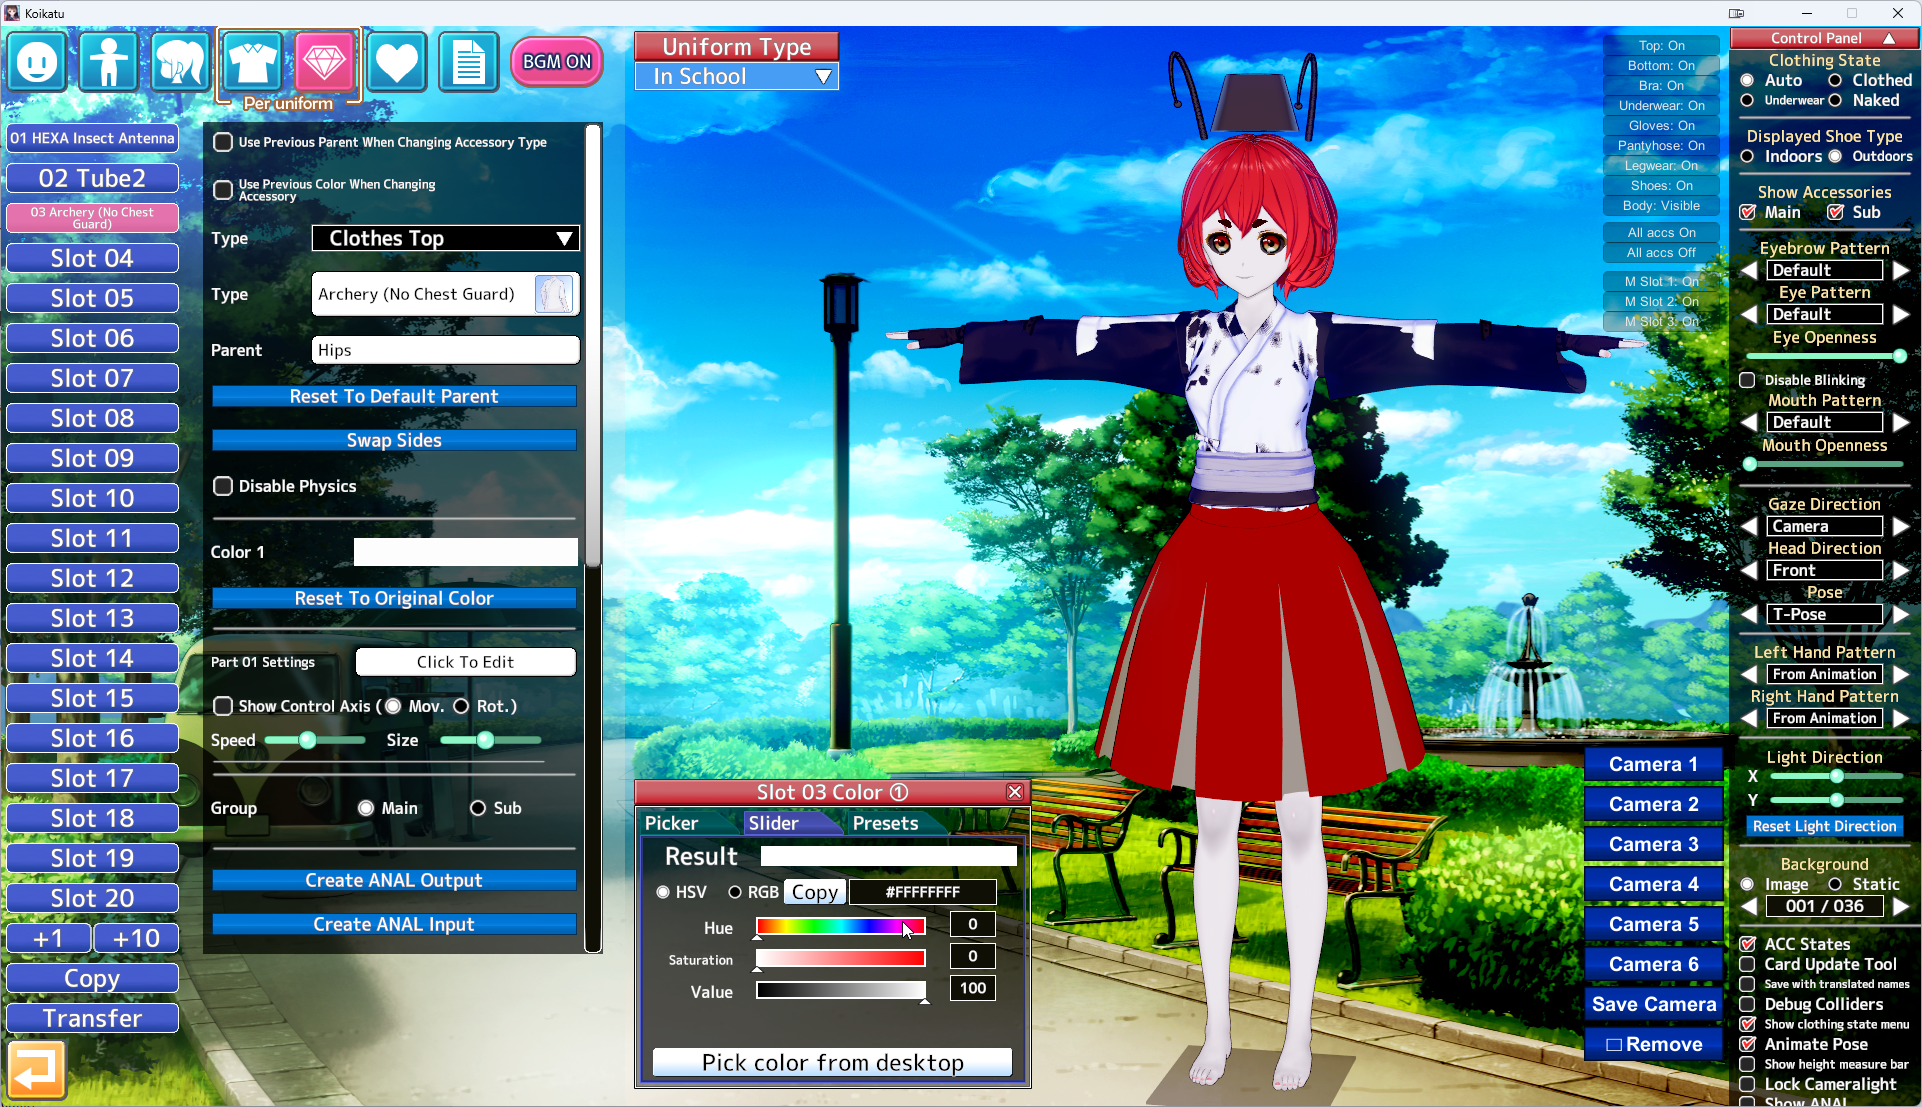Collapse the Control Panel triangle
Viewport: 1922px width, 1107px height.
(x=1889, y=38)
